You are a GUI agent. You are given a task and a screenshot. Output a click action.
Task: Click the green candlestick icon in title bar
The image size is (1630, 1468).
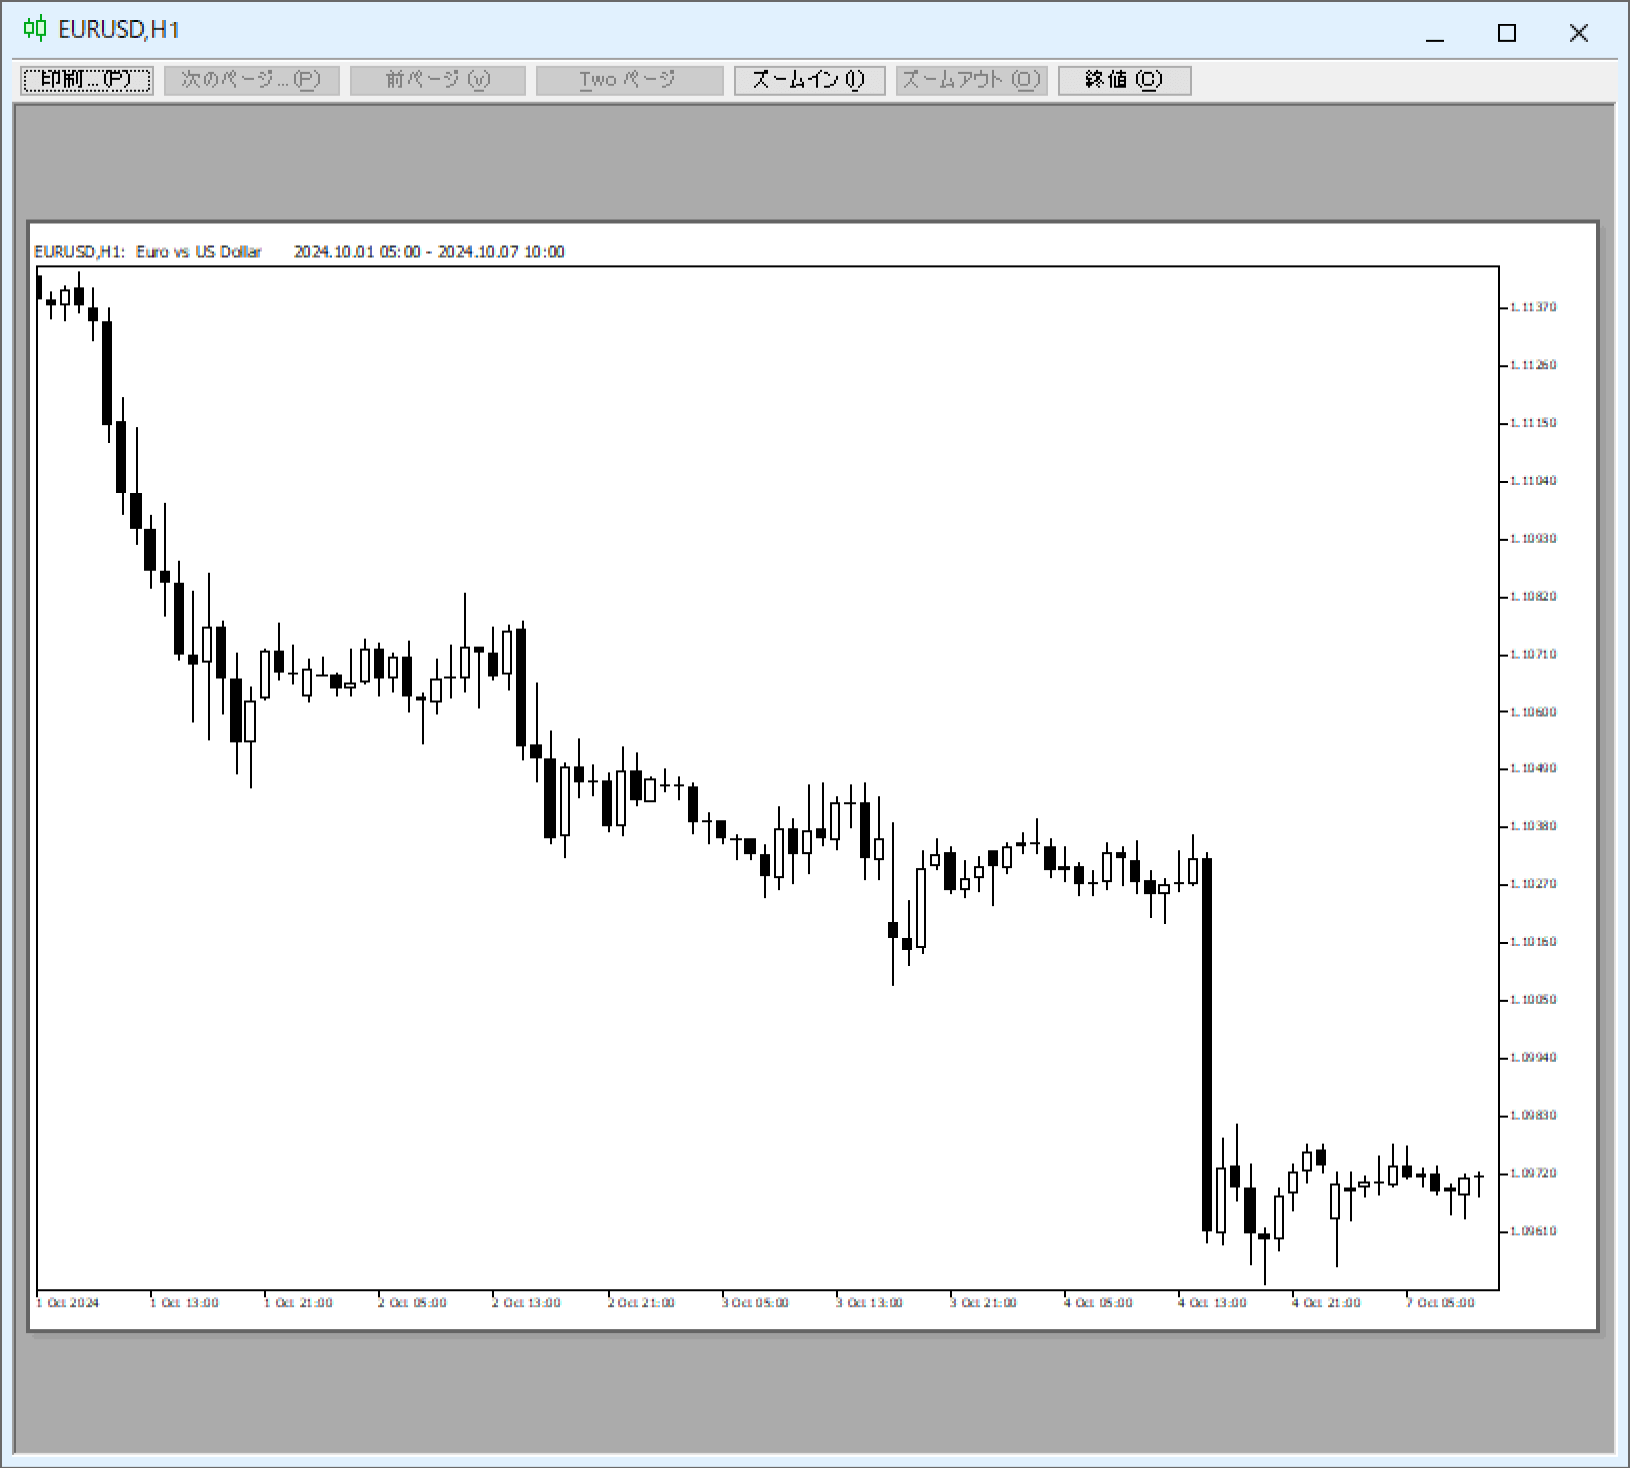click(x=35, y=29)
